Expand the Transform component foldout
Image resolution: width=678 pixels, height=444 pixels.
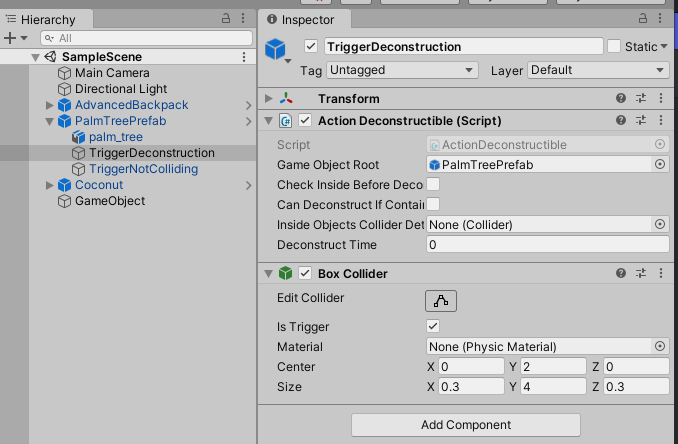point(268,98)
